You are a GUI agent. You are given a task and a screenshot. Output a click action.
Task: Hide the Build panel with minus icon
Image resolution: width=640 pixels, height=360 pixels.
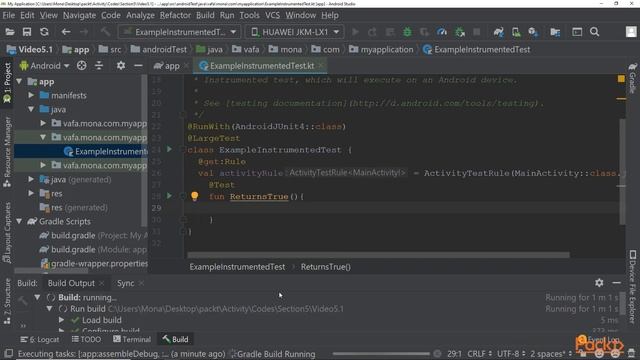click(616, 282)
